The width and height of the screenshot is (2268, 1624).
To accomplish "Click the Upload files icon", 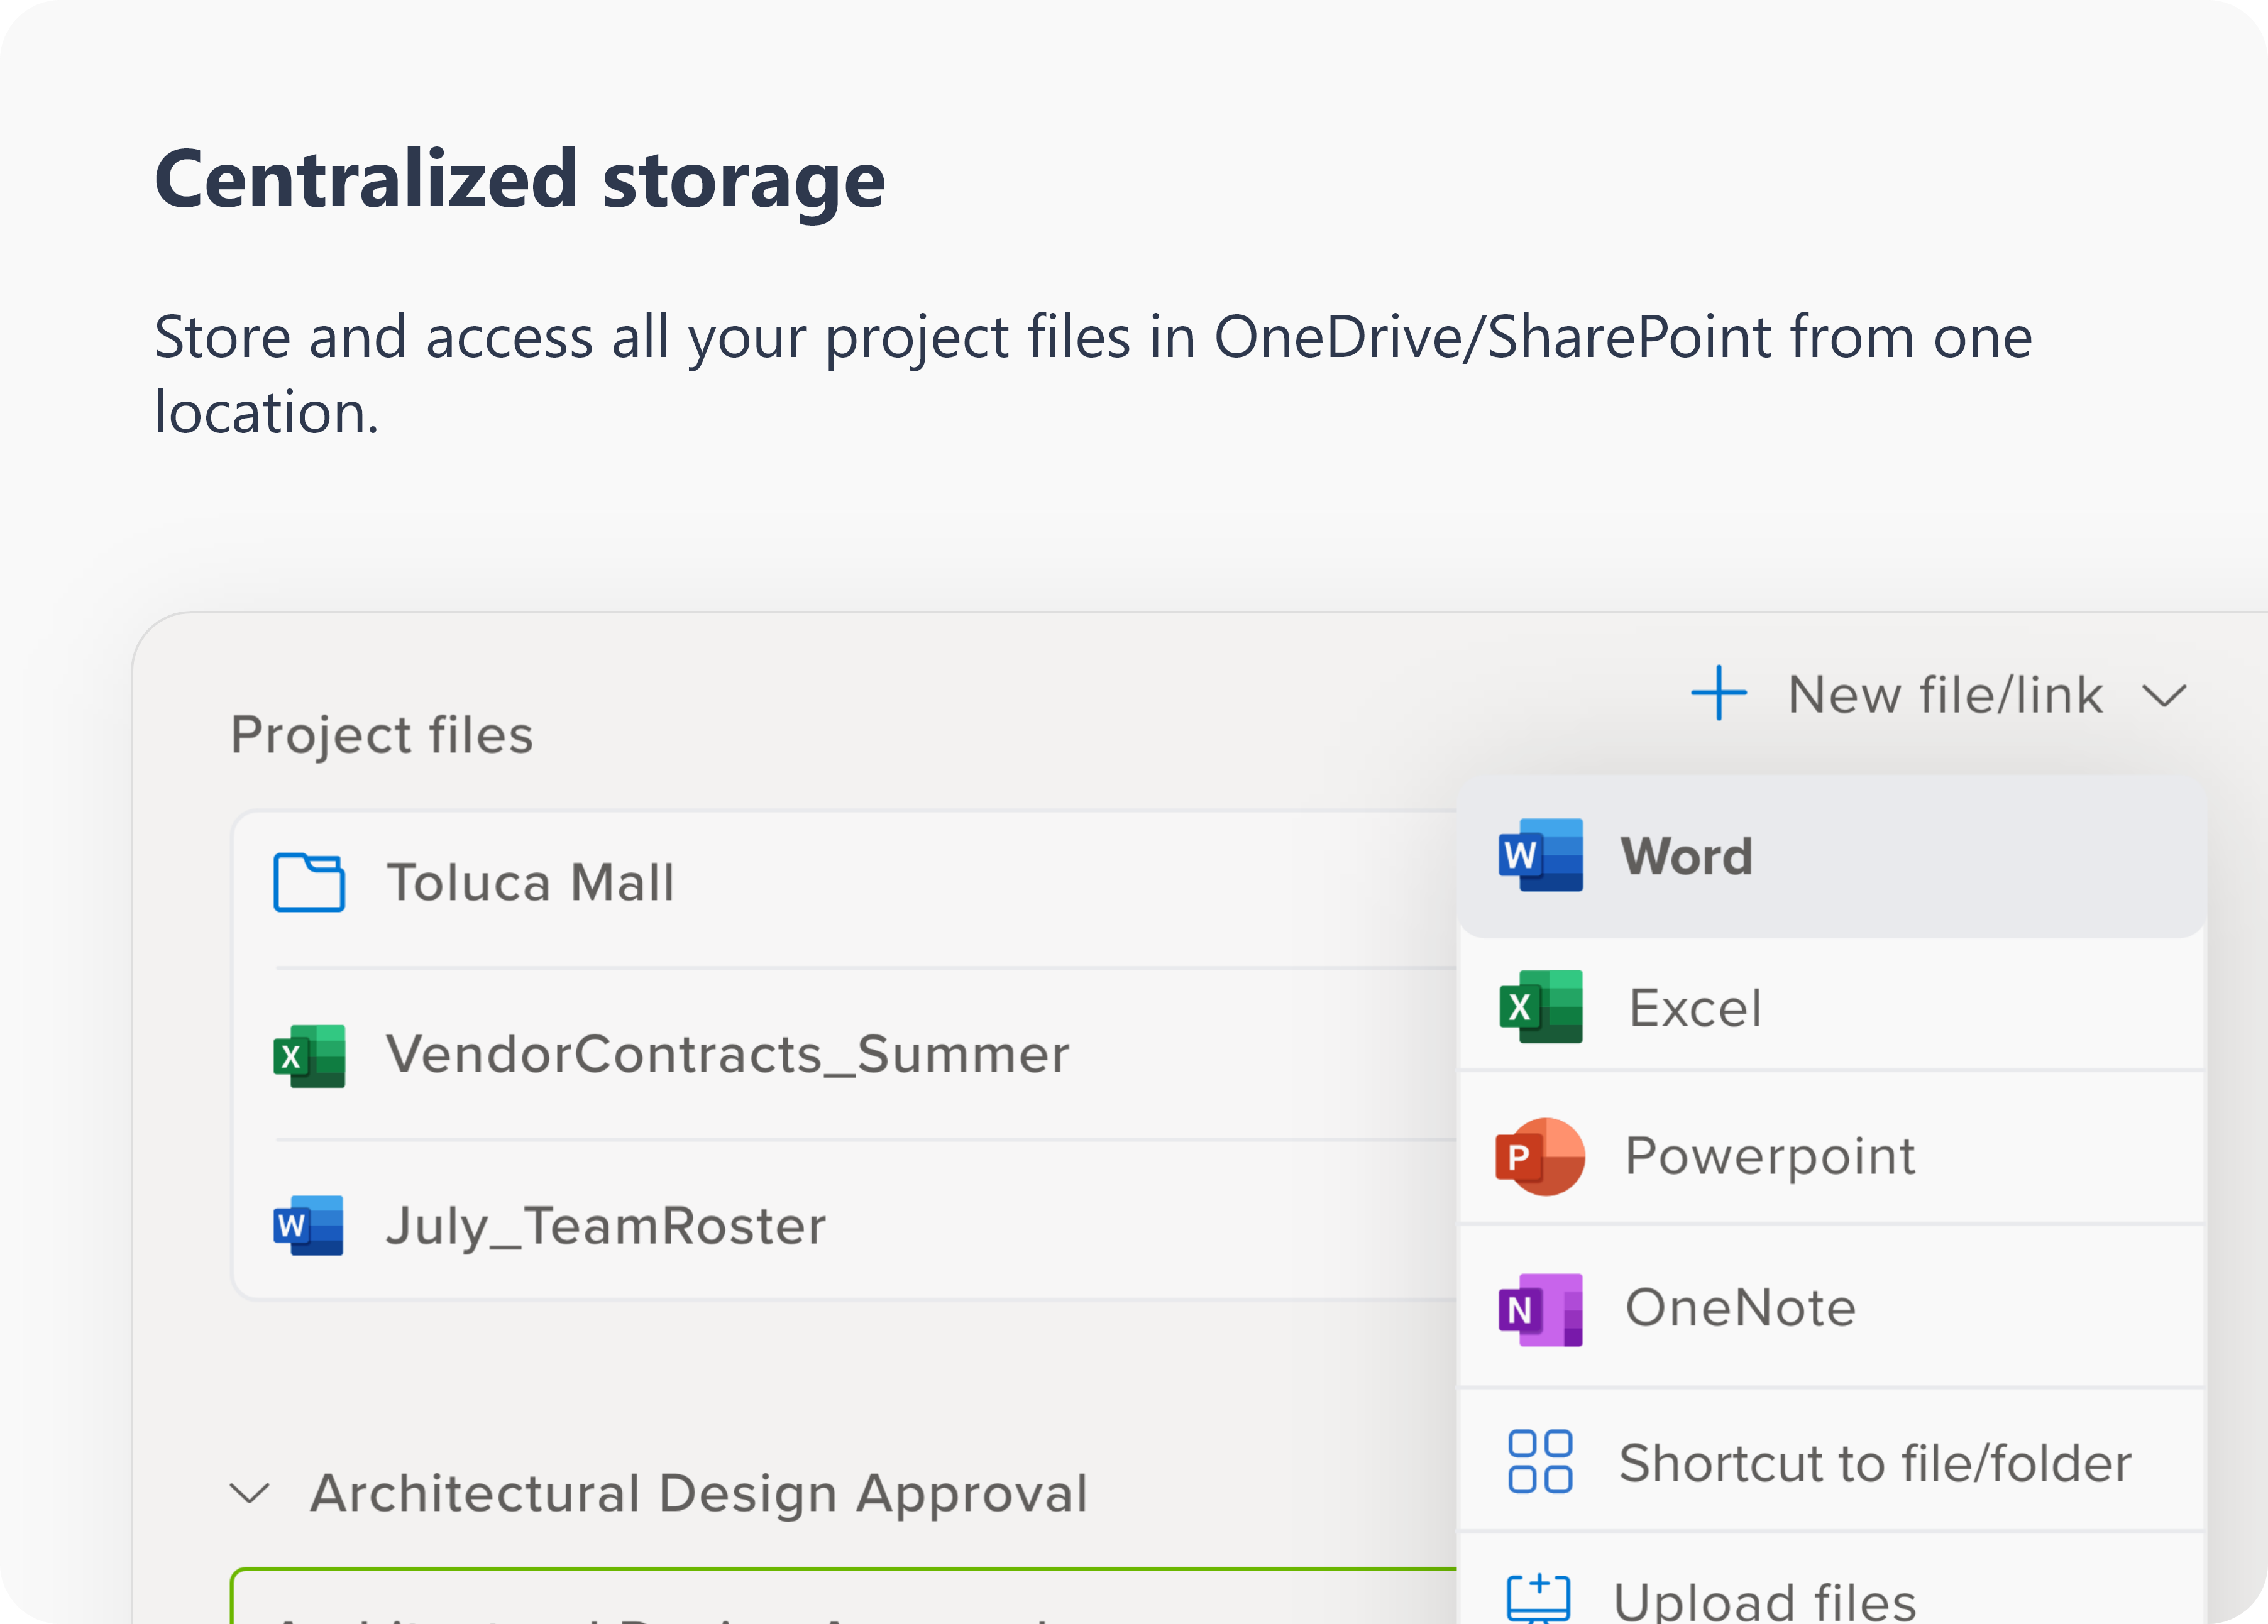I will 1538,1598.
